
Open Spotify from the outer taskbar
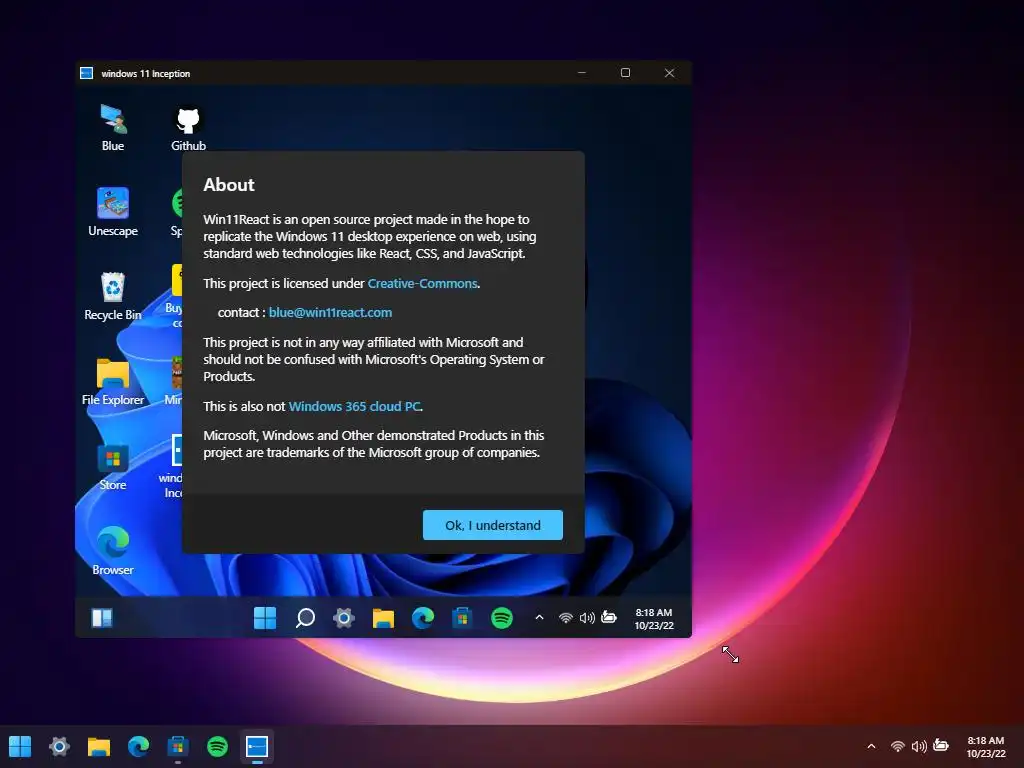(217, 746)
